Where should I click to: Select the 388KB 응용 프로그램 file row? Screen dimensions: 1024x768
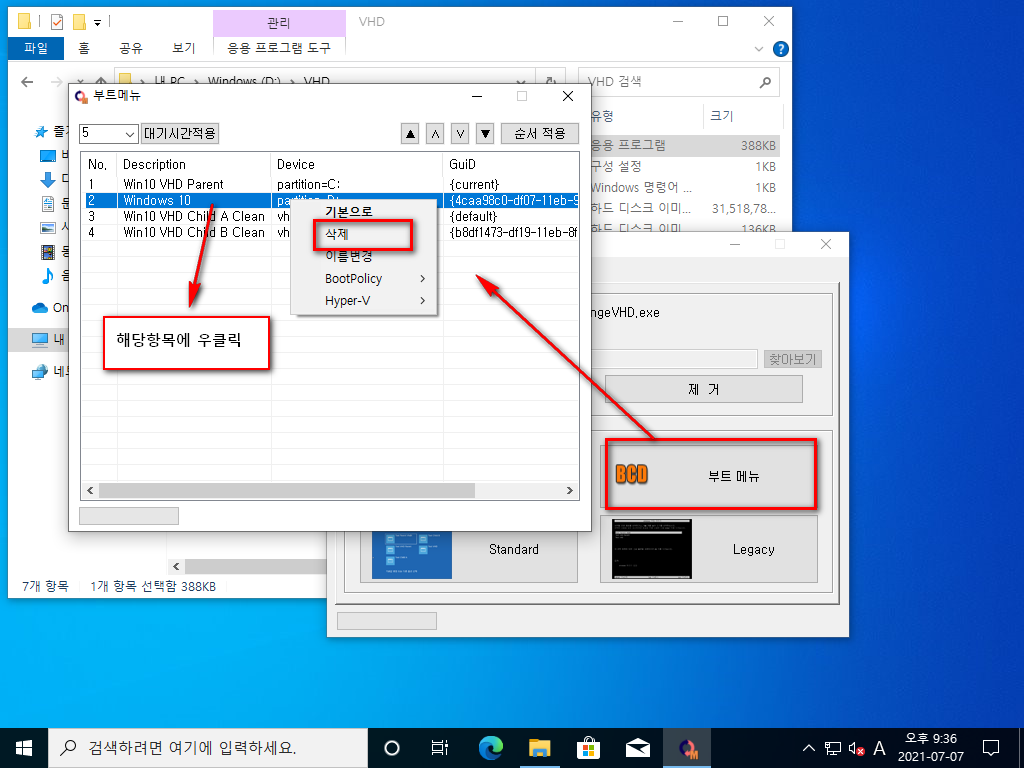point(684,145)
